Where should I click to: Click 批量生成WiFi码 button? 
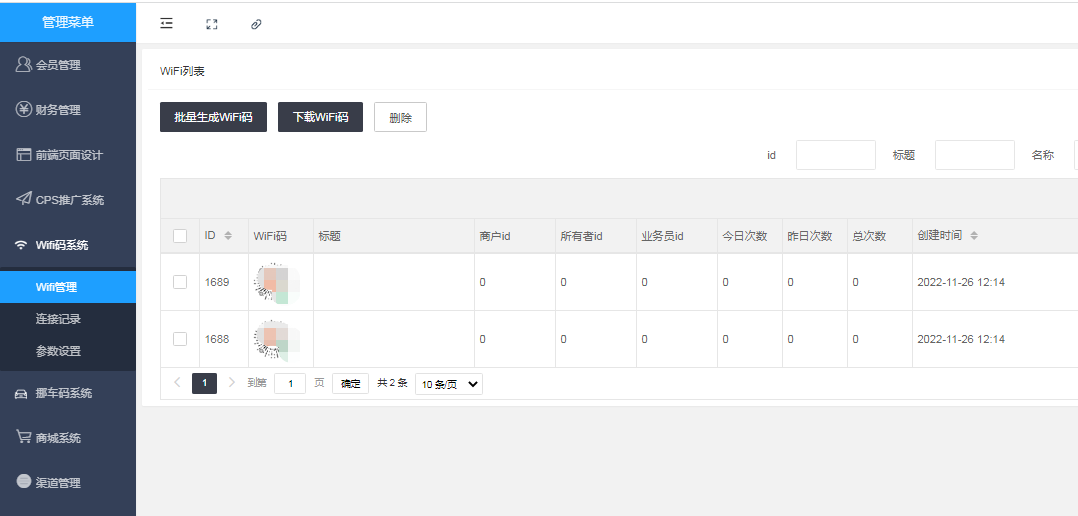pyautogui.click(x=213, y=117)
